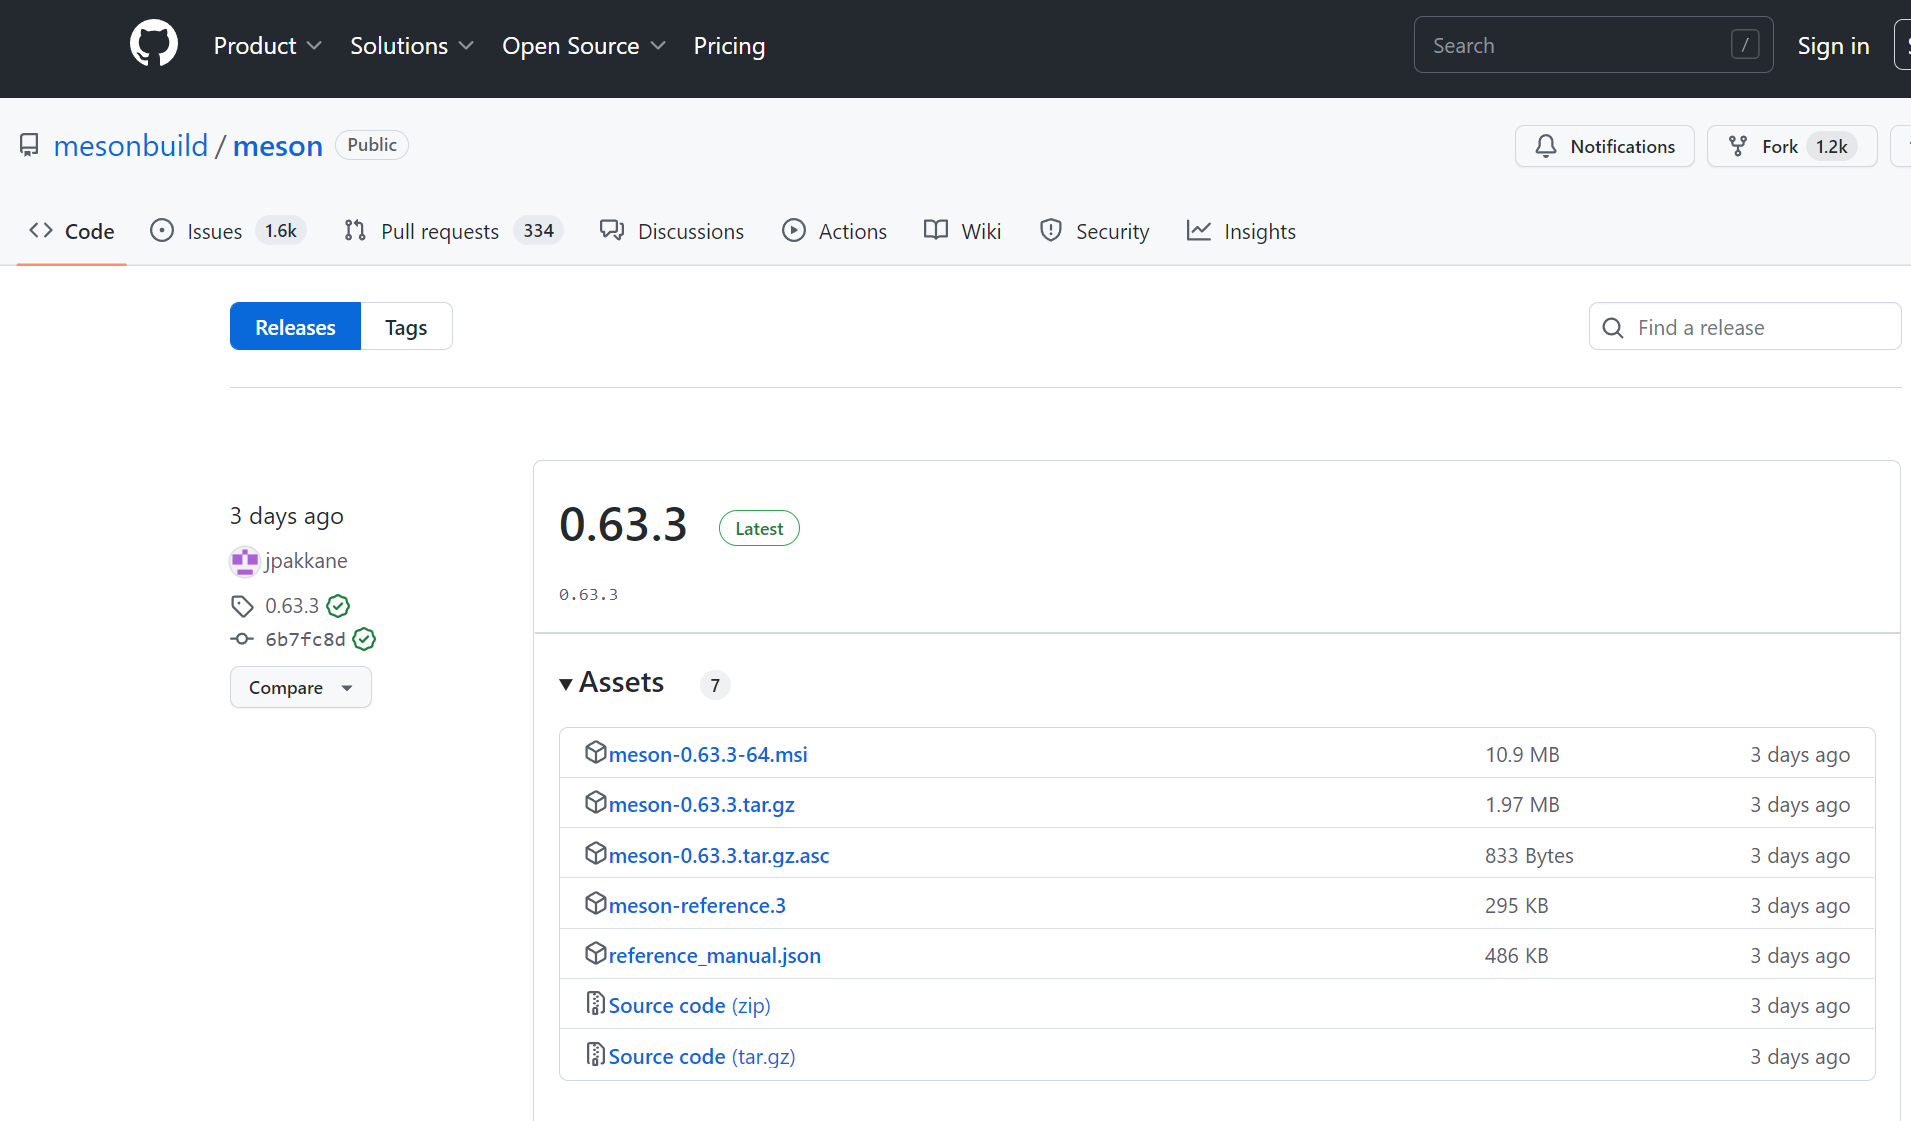Click the Discussions speech-bubble icon
The image size is (1911, 1121).
[612, 231]
